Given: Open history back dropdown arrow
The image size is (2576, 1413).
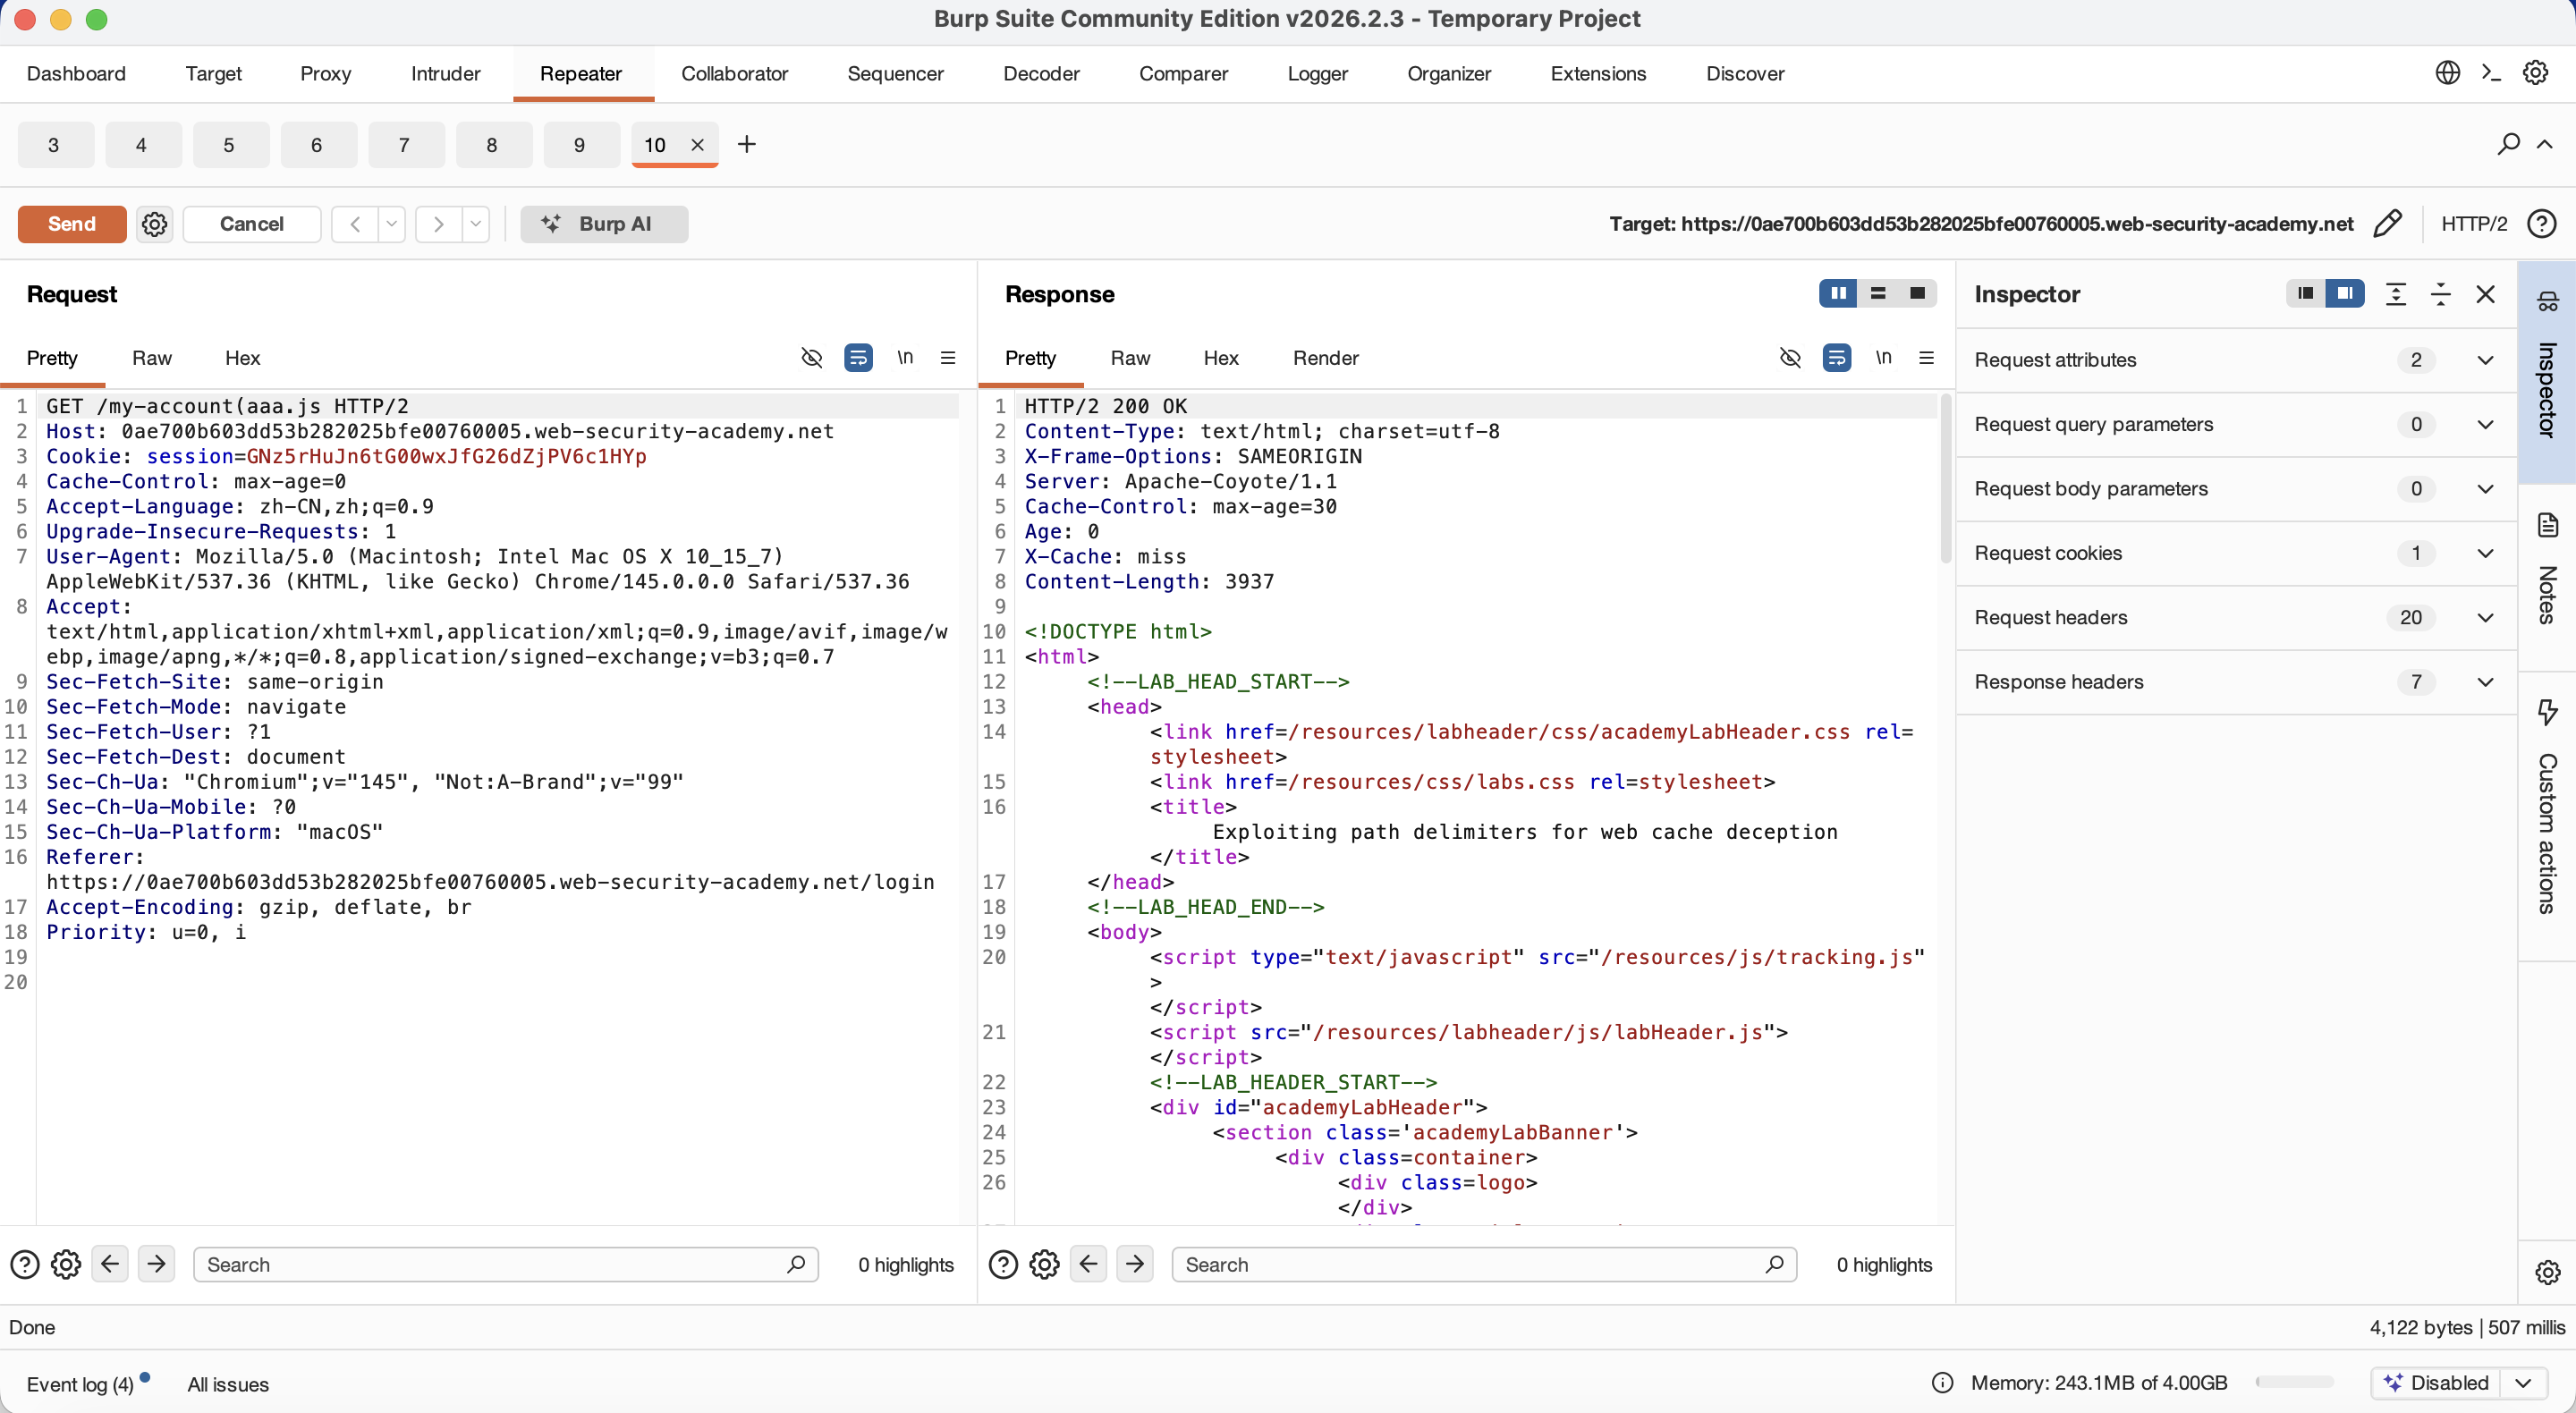Looking at the screenshot, I should 392,224.
